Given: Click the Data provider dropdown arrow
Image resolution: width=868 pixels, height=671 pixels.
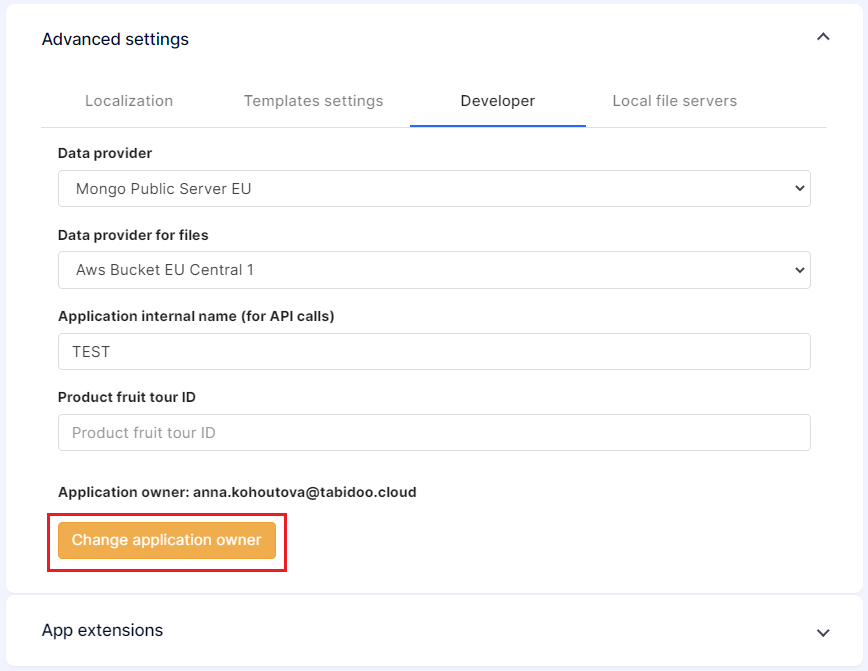Looking at the screenshot, I should 799,188.
